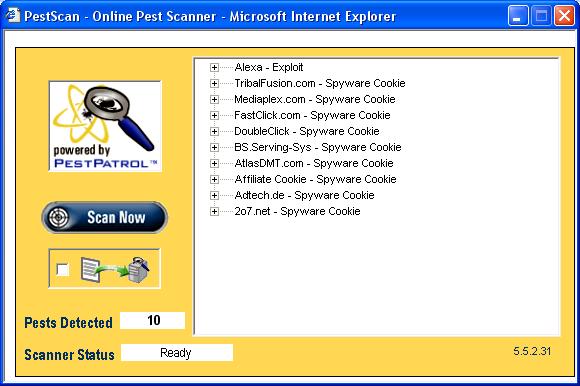This screenshot has width=580, height=386.
Task: Expand the TribalFusion.com entry
Action: pyautogui.click(x=214, y=84)
